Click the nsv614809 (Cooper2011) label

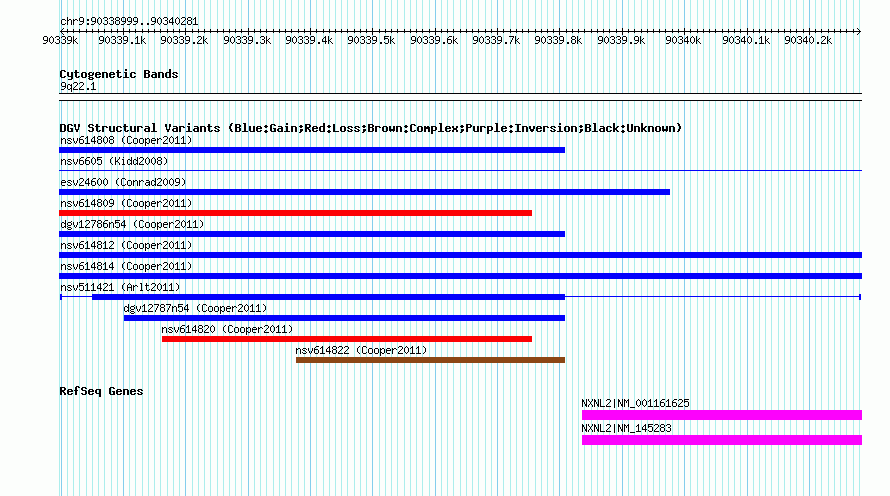pos(126,203)
